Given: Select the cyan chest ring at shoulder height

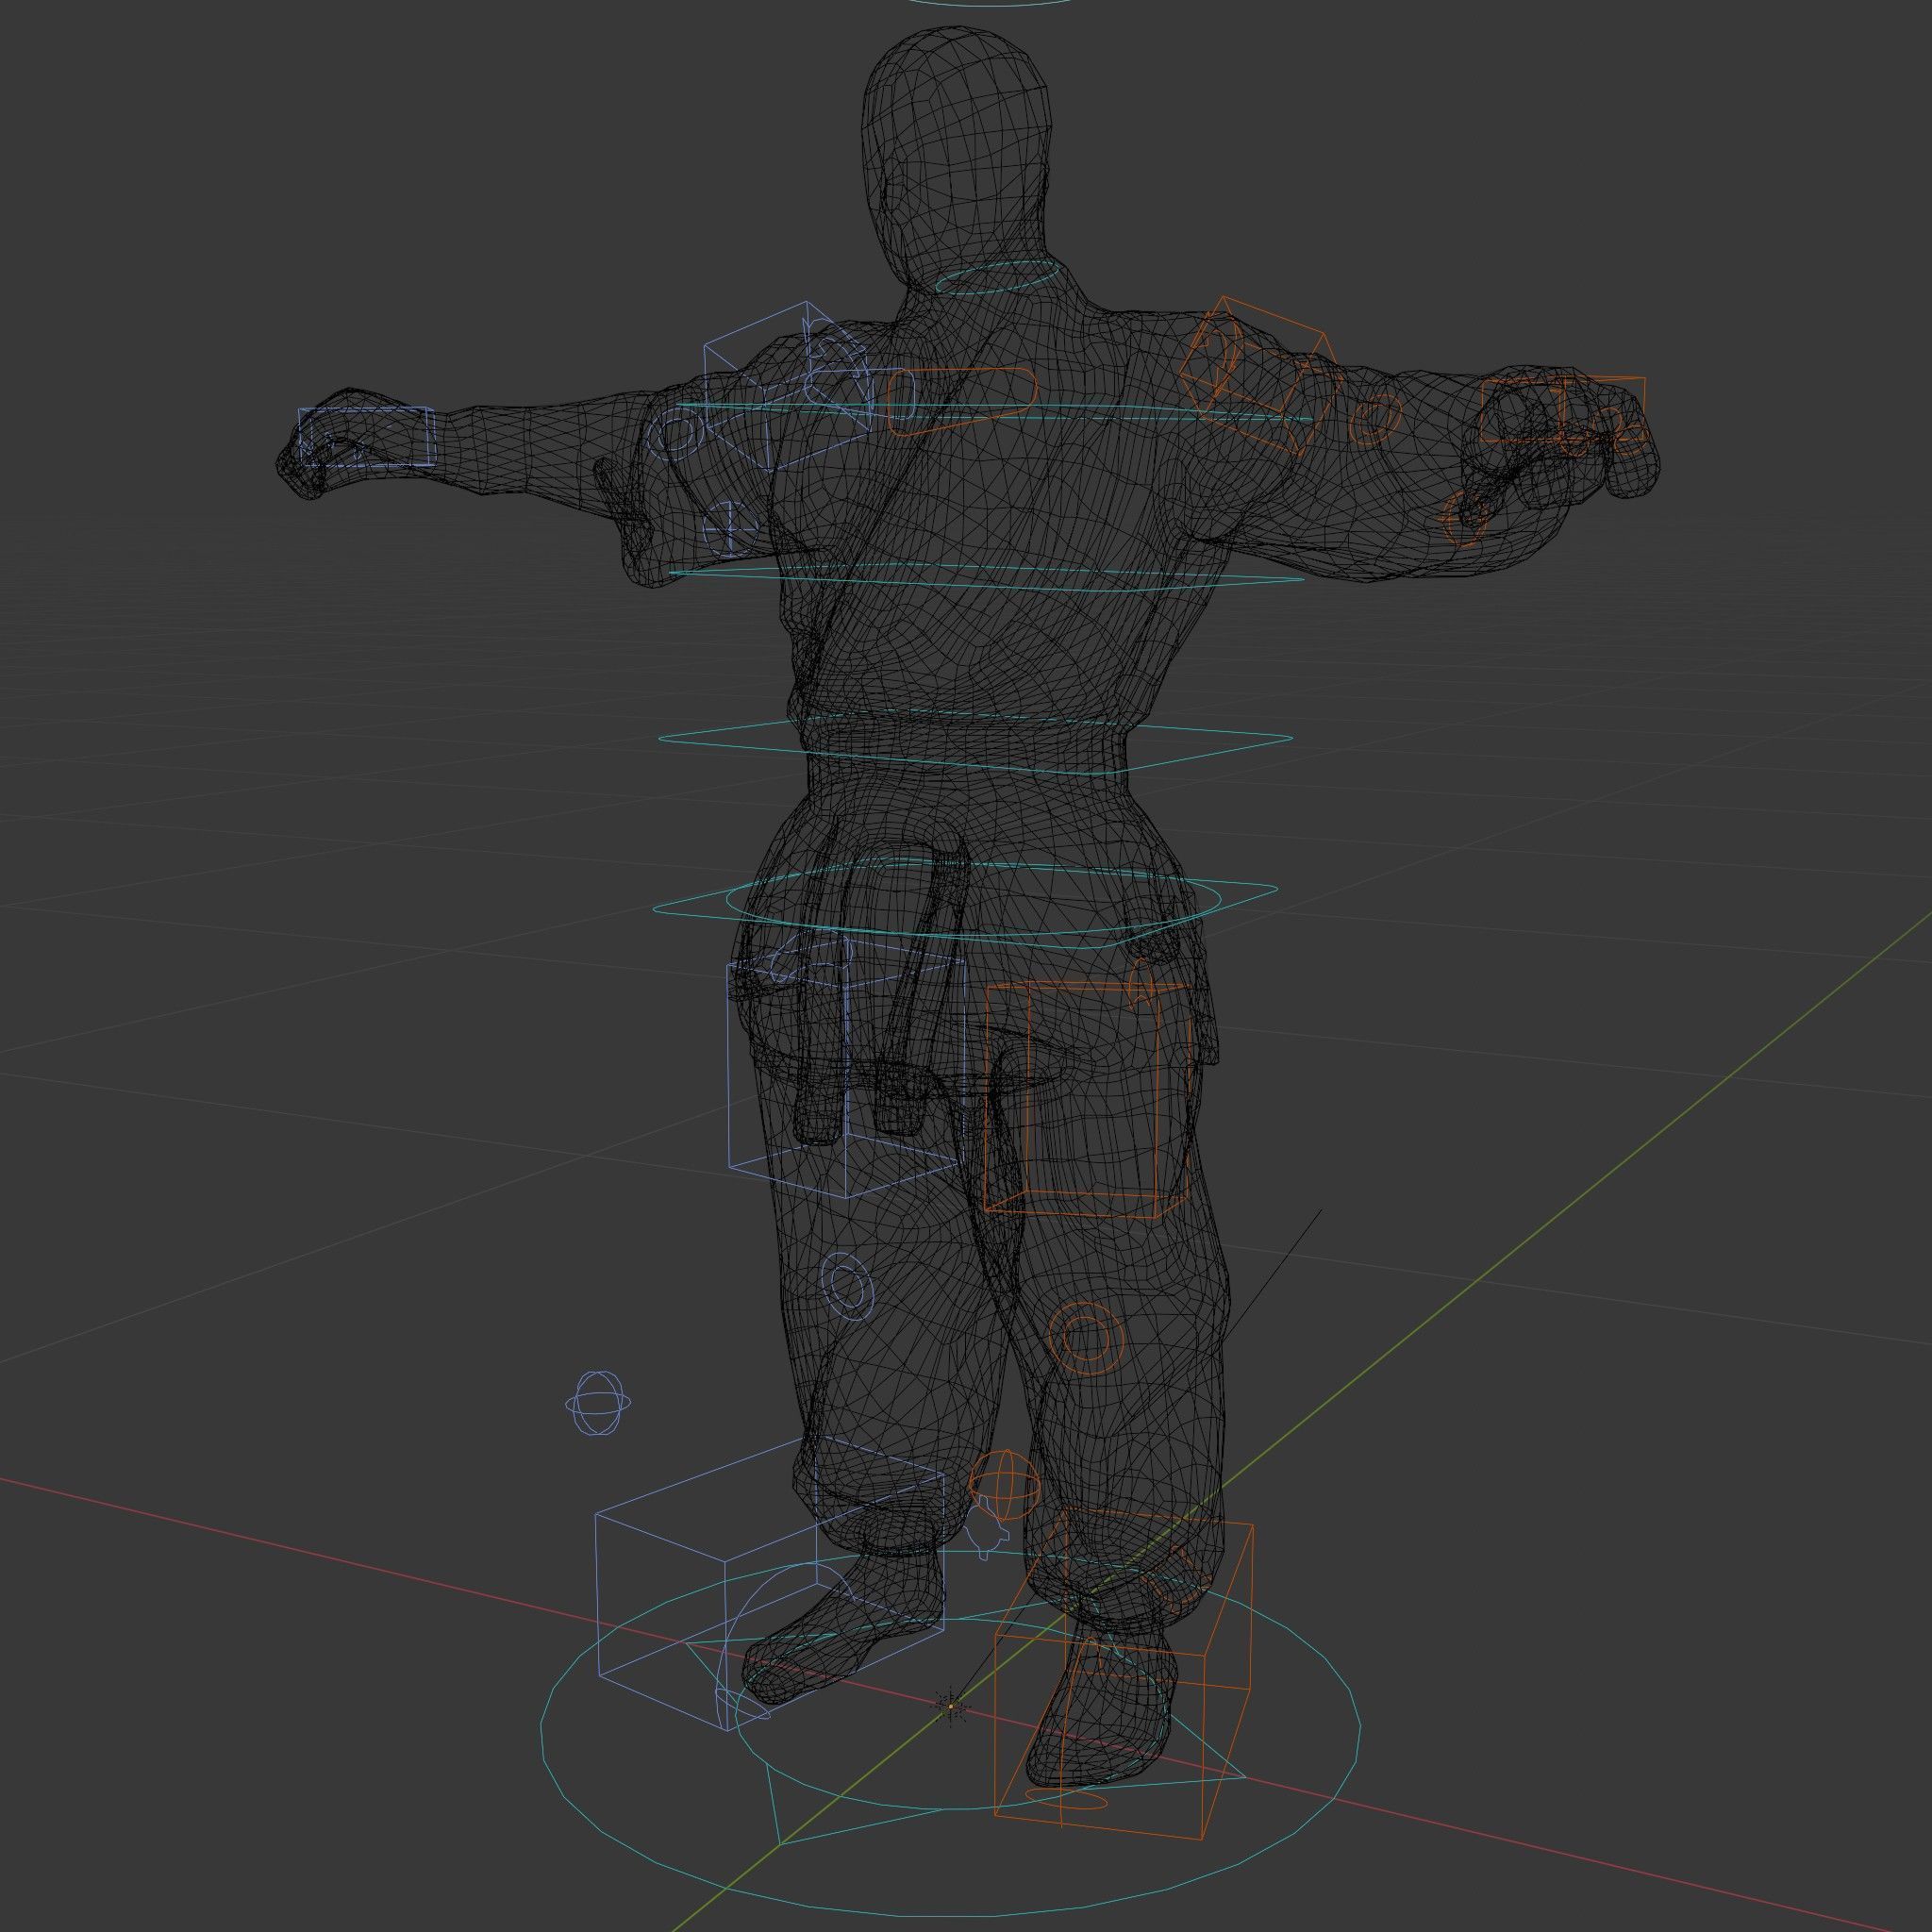Looking at the screenshot, I should tap(993, 411).
